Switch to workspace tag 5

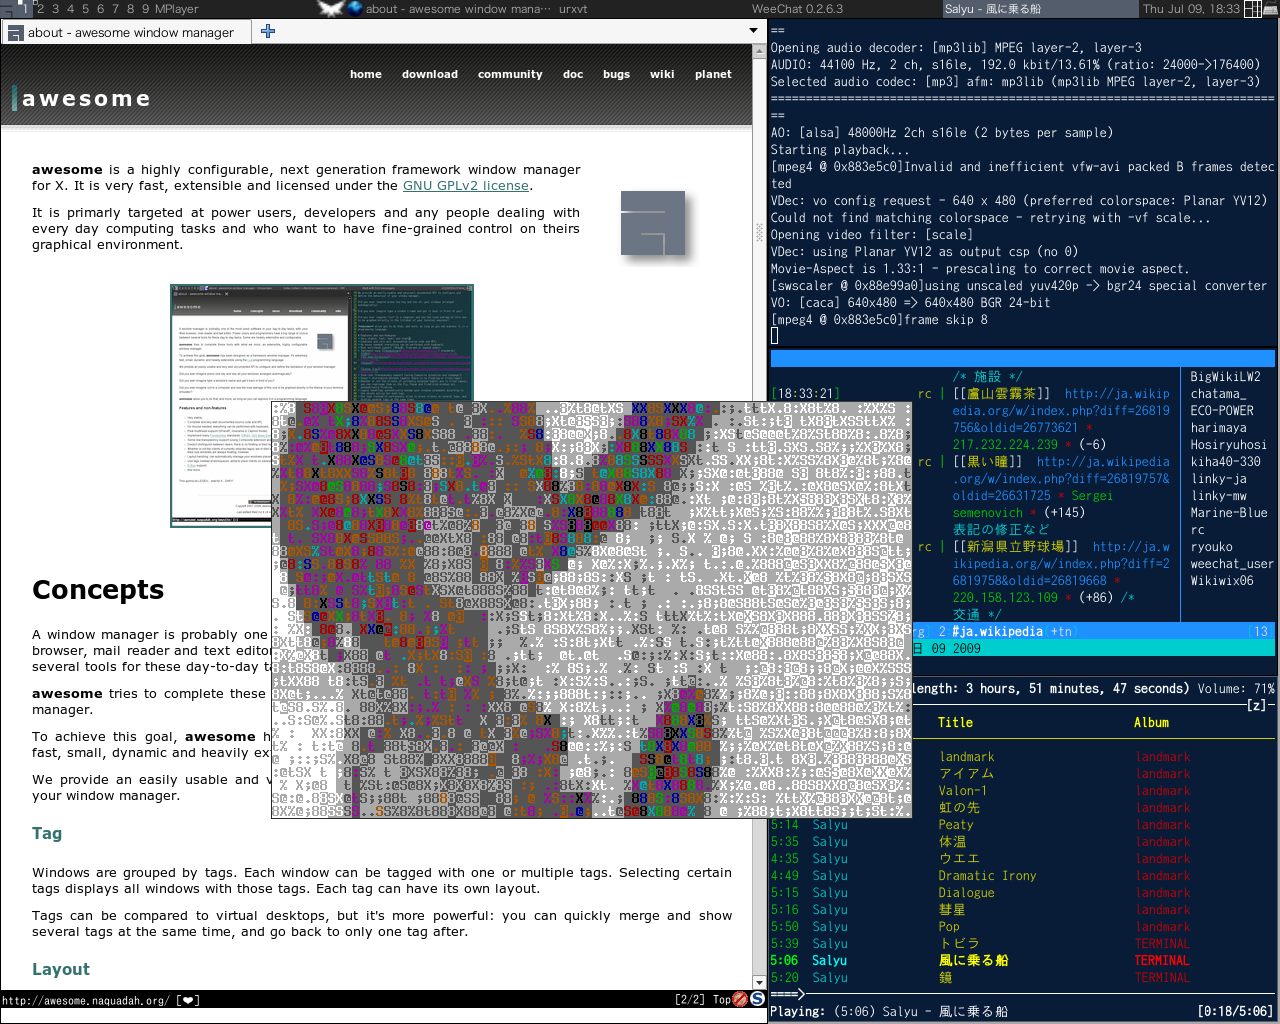point(85,9)
